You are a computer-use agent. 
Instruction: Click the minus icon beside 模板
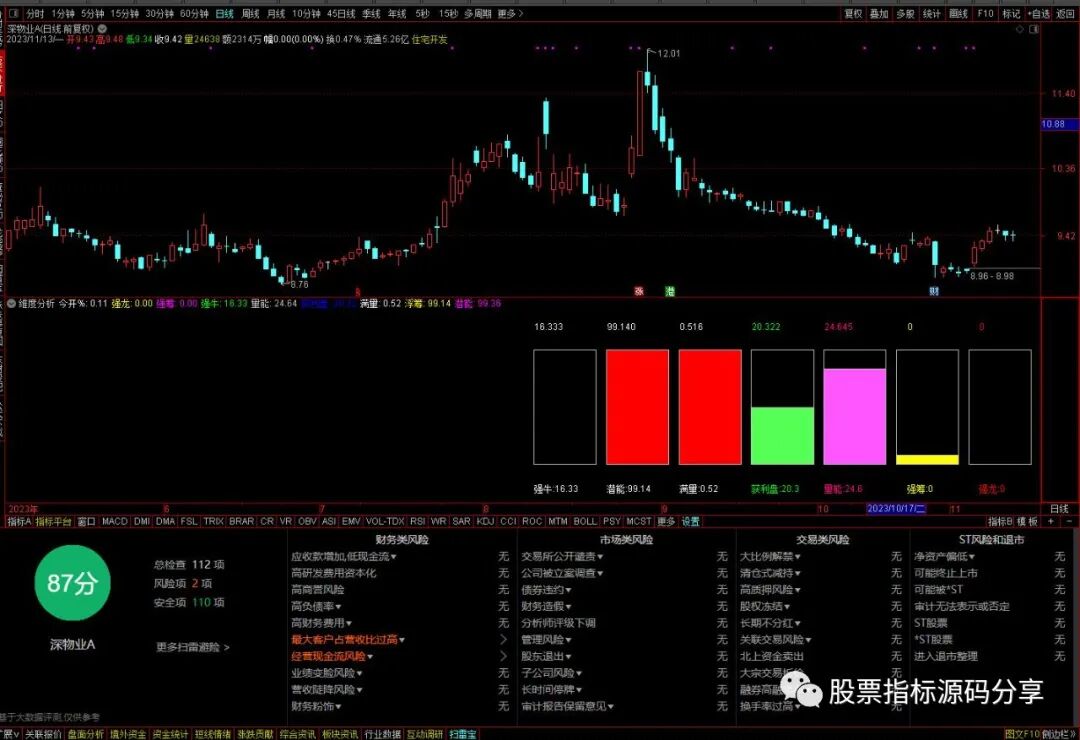pyautogui.click(x=1068, y=522)
